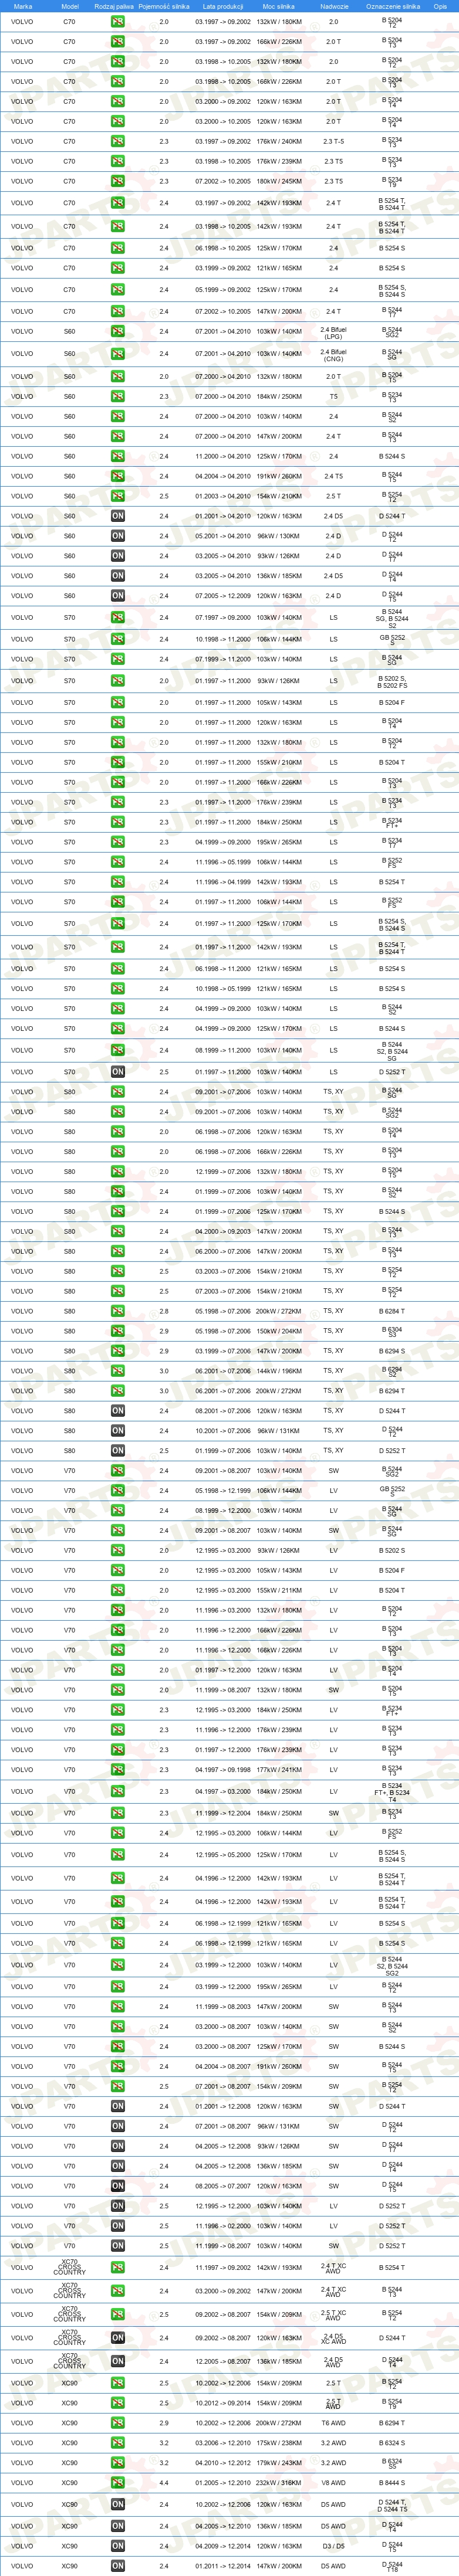Click petrol icon in XC90 179kW / 243KM row
This screenshot has width=459, height=2576.
117,2463
